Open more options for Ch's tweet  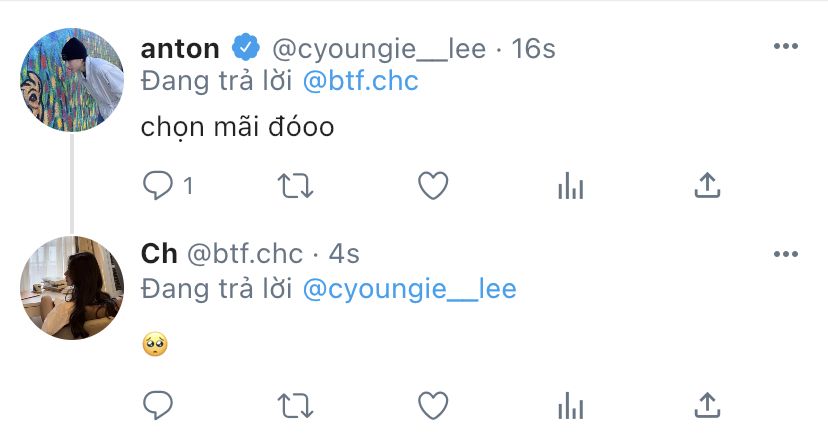pyautogui.click(x=785, y=255)
